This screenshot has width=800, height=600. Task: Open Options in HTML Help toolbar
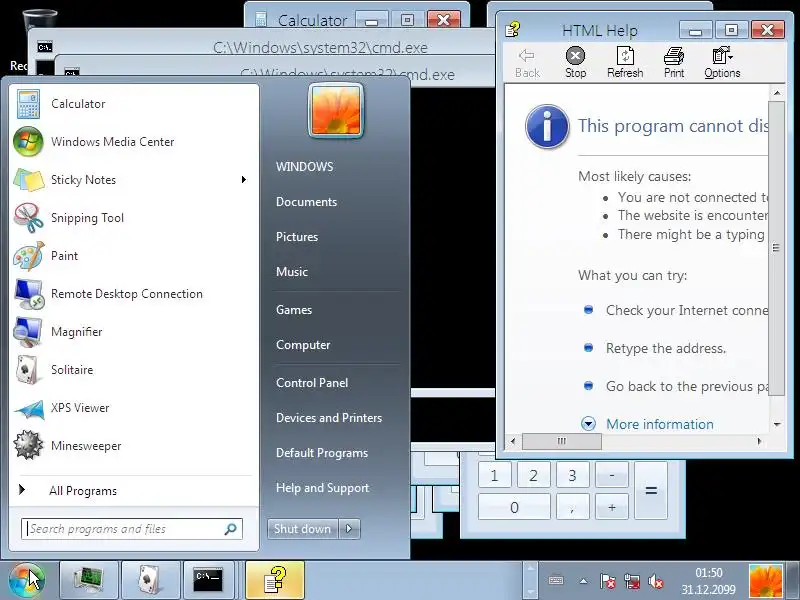click(x=722, y=63)
